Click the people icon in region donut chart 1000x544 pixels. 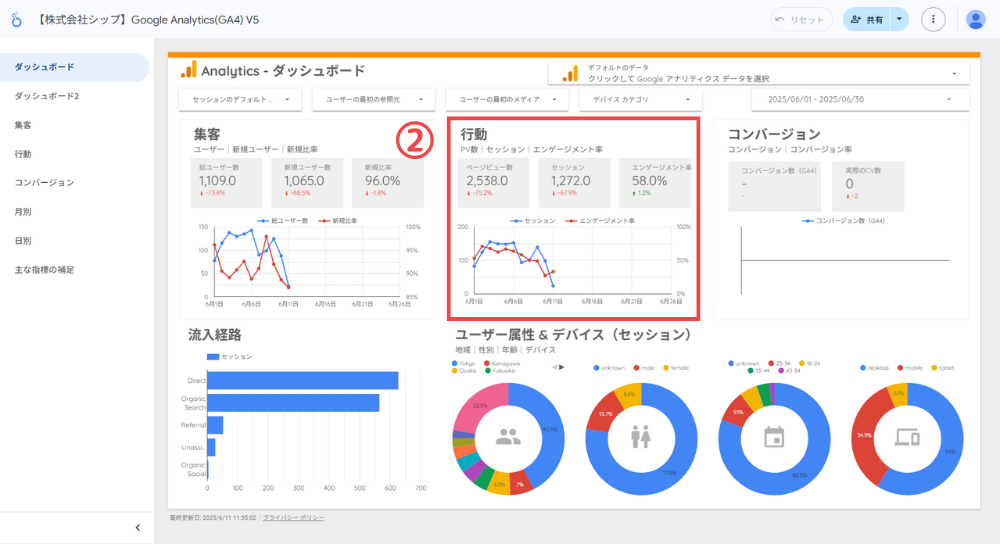pyautogui.click(x=508, y=437)
